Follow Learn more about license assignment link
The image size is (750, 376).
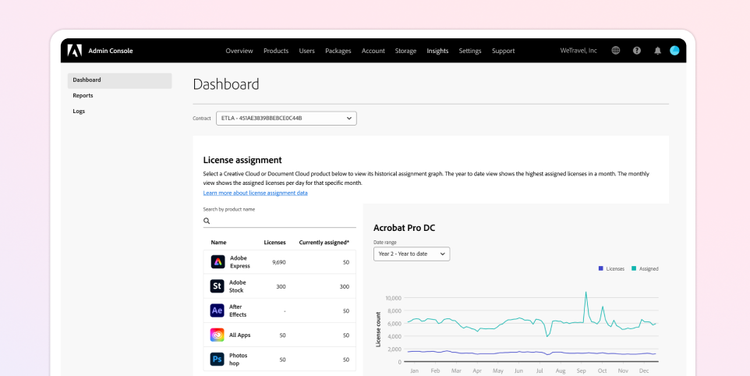coord(255,193)
